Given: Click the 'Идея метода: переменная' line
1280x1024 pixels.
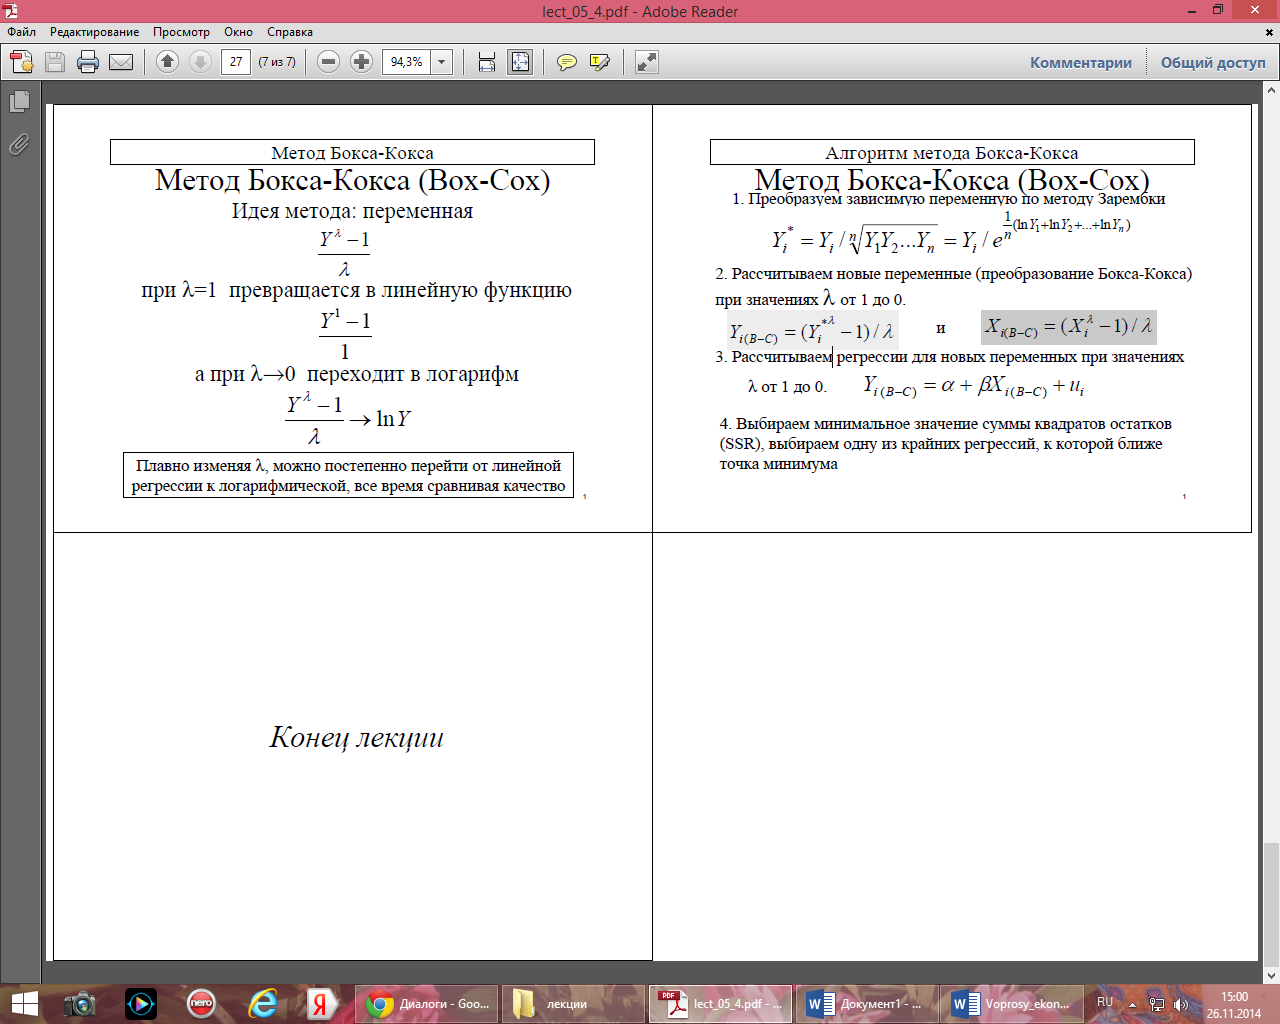Looking at the screenshot, I should tap(352, 211).
